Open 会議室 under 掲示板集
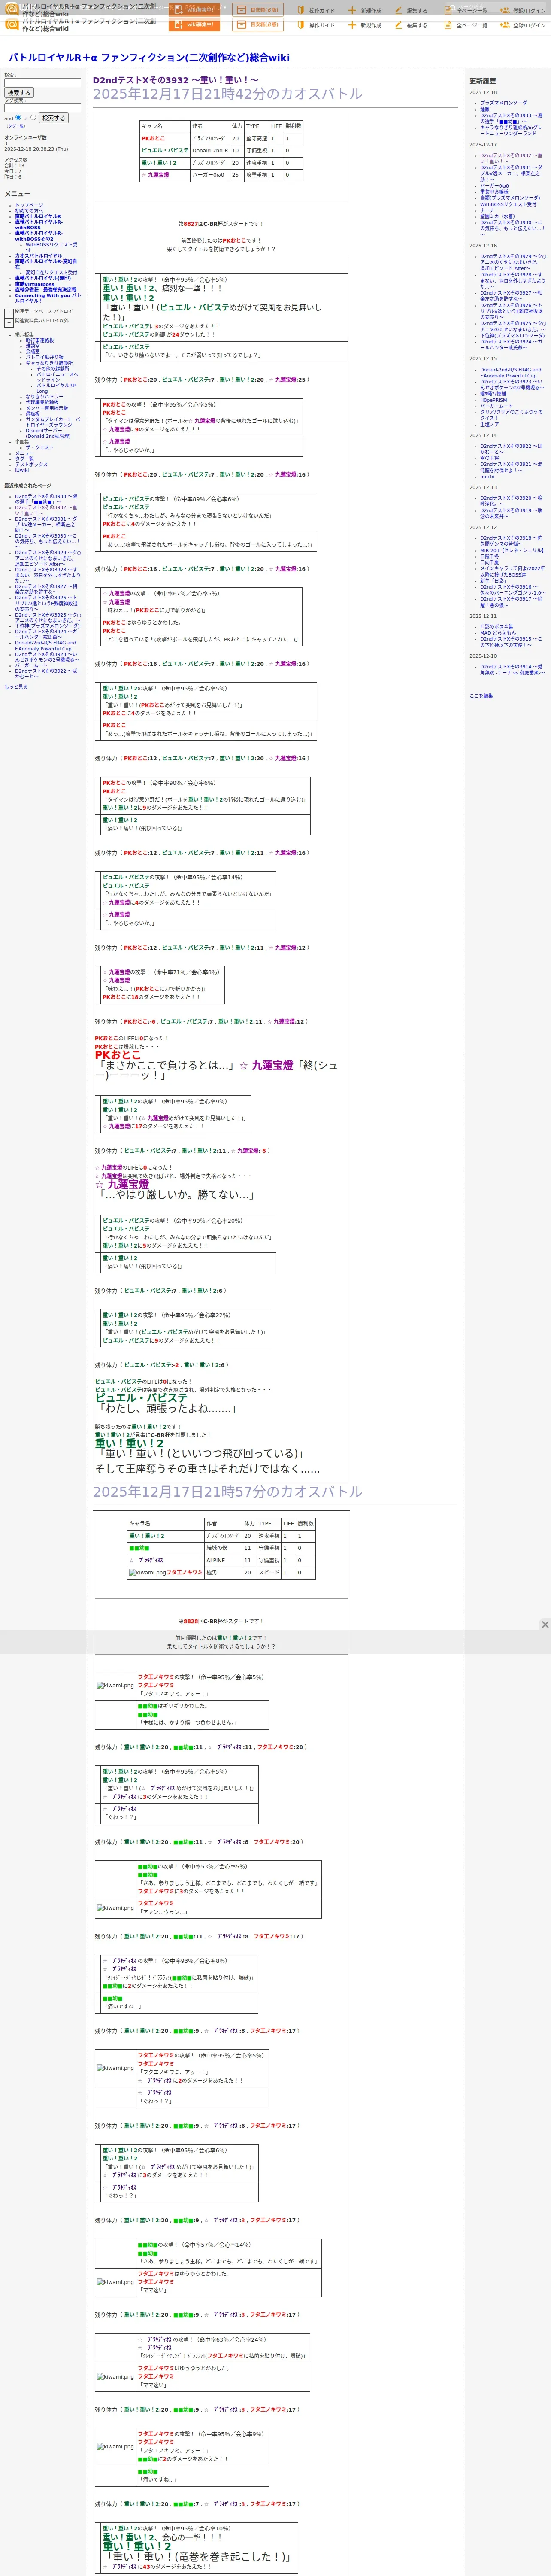The image size is (551, 2576). 33,352
